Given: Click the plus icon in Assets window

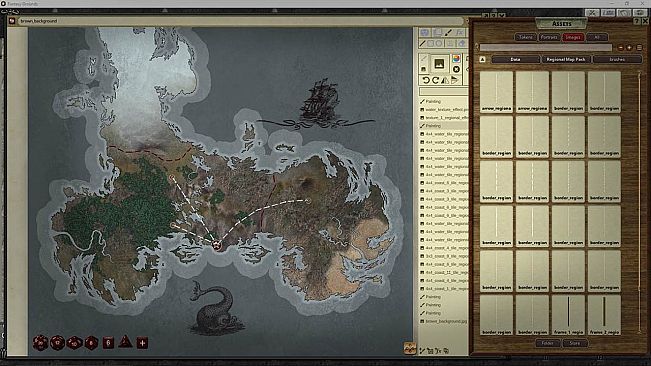Looking at the screenshot, I should pos(629,48).
